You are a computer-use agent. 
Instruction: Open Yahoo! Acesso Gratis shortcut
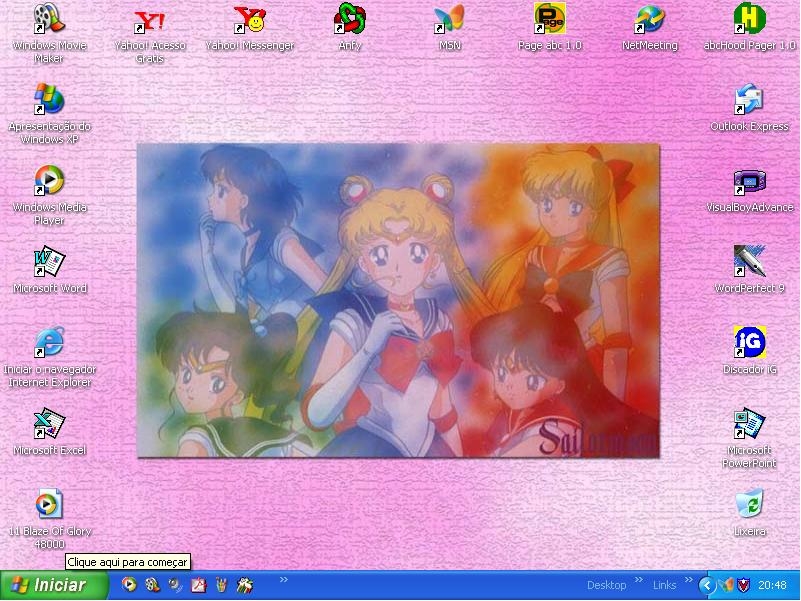[149, 19]
